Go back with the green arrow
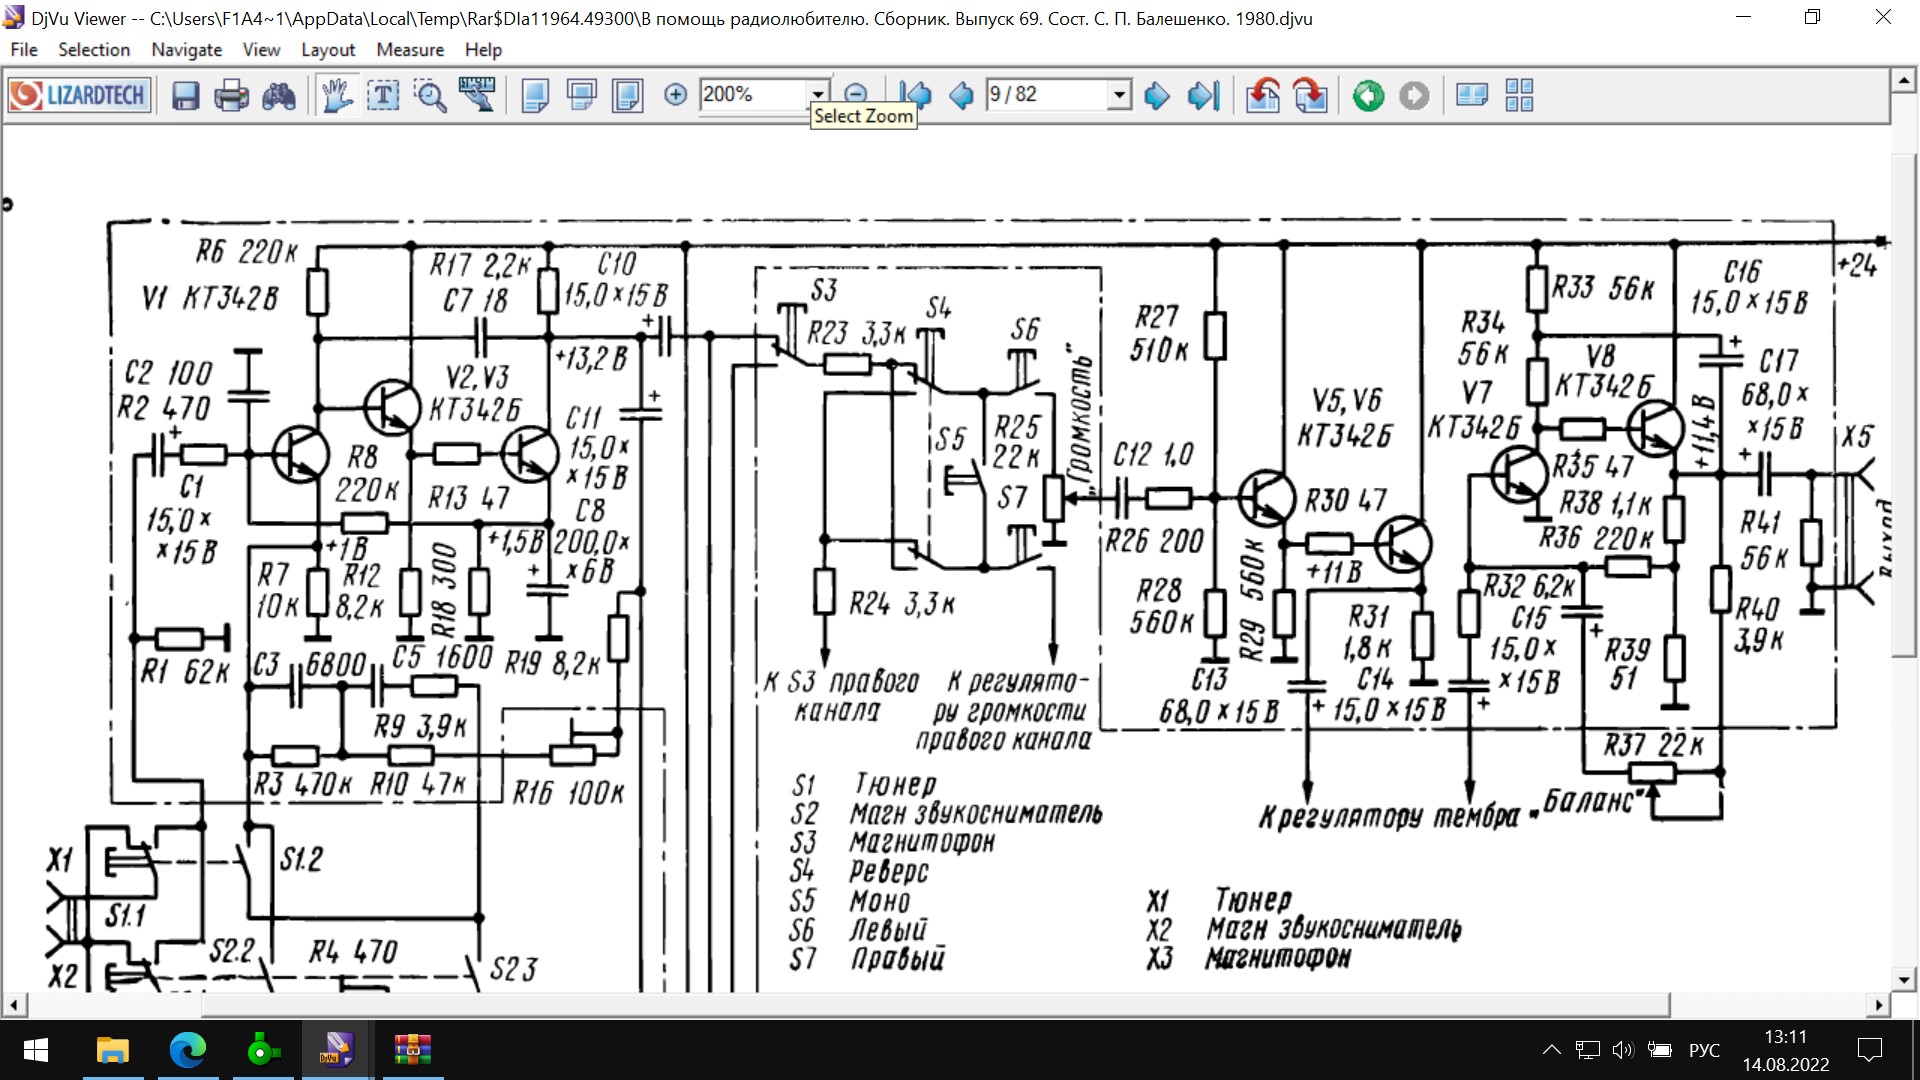The image size is (1920, 1080). (1368, 96)
